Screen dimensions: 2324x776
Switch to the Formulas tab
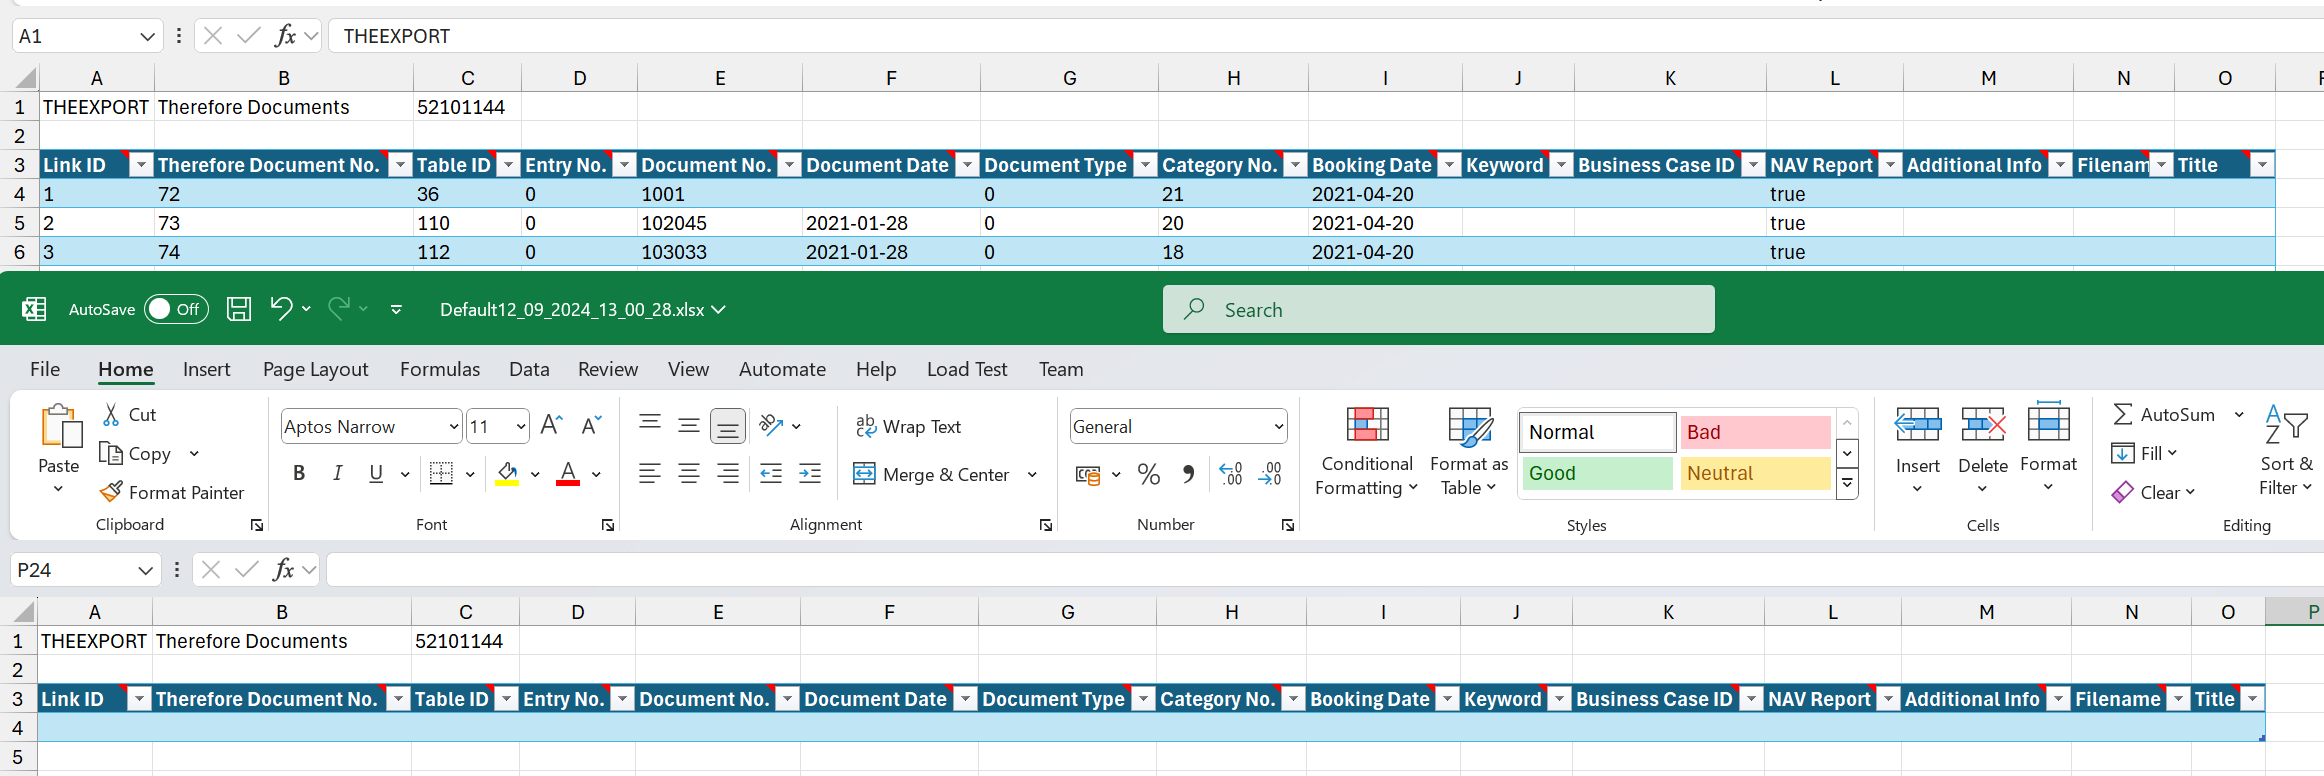[x=439, y=369]
